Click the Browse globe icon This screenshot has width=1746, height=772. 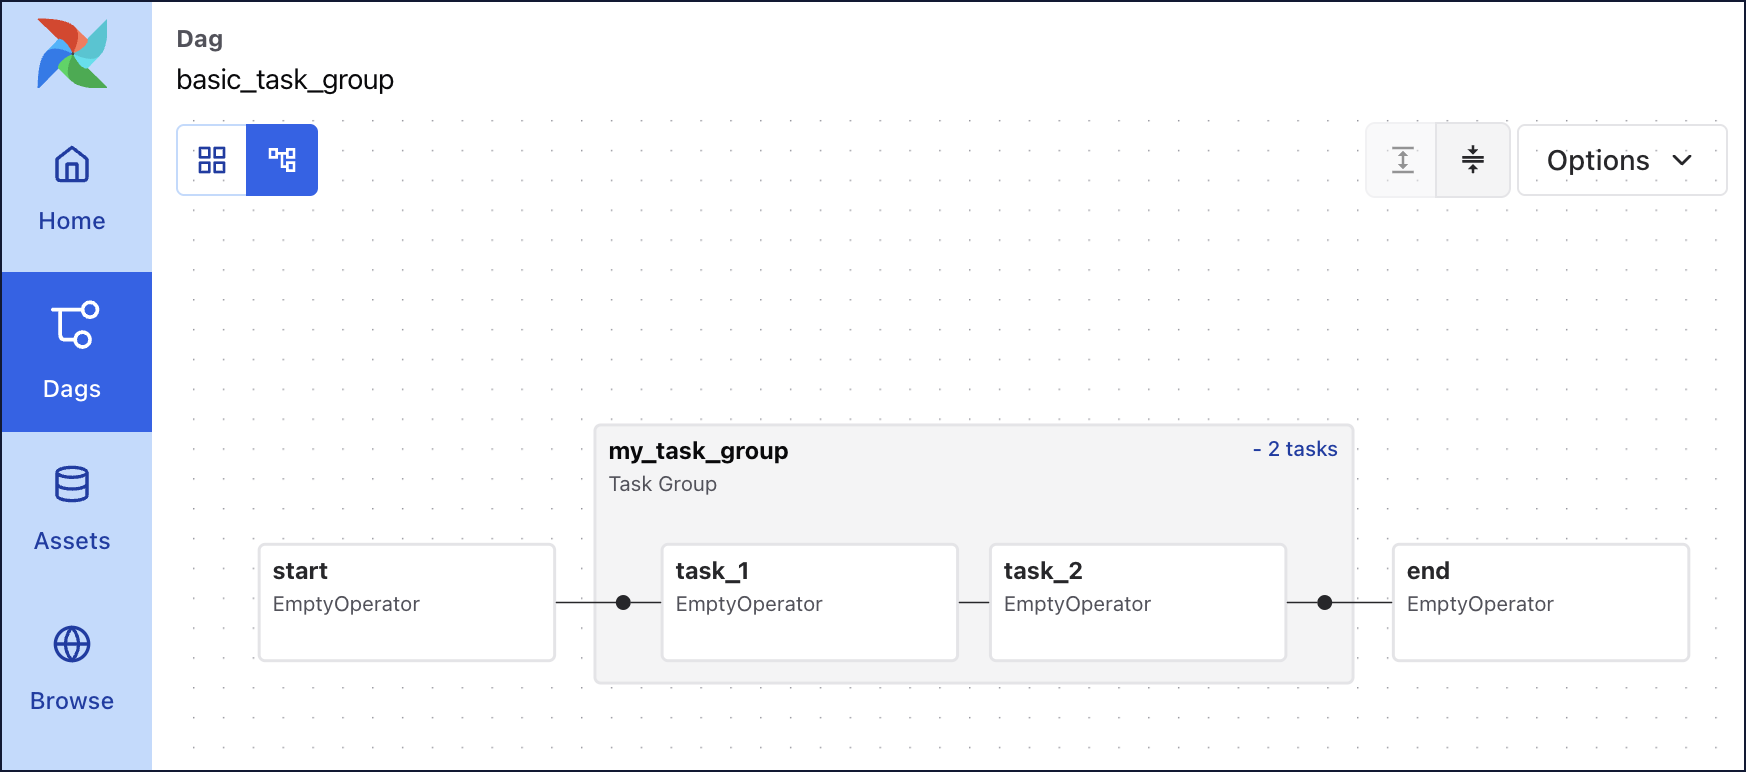[x=71, y=644]
